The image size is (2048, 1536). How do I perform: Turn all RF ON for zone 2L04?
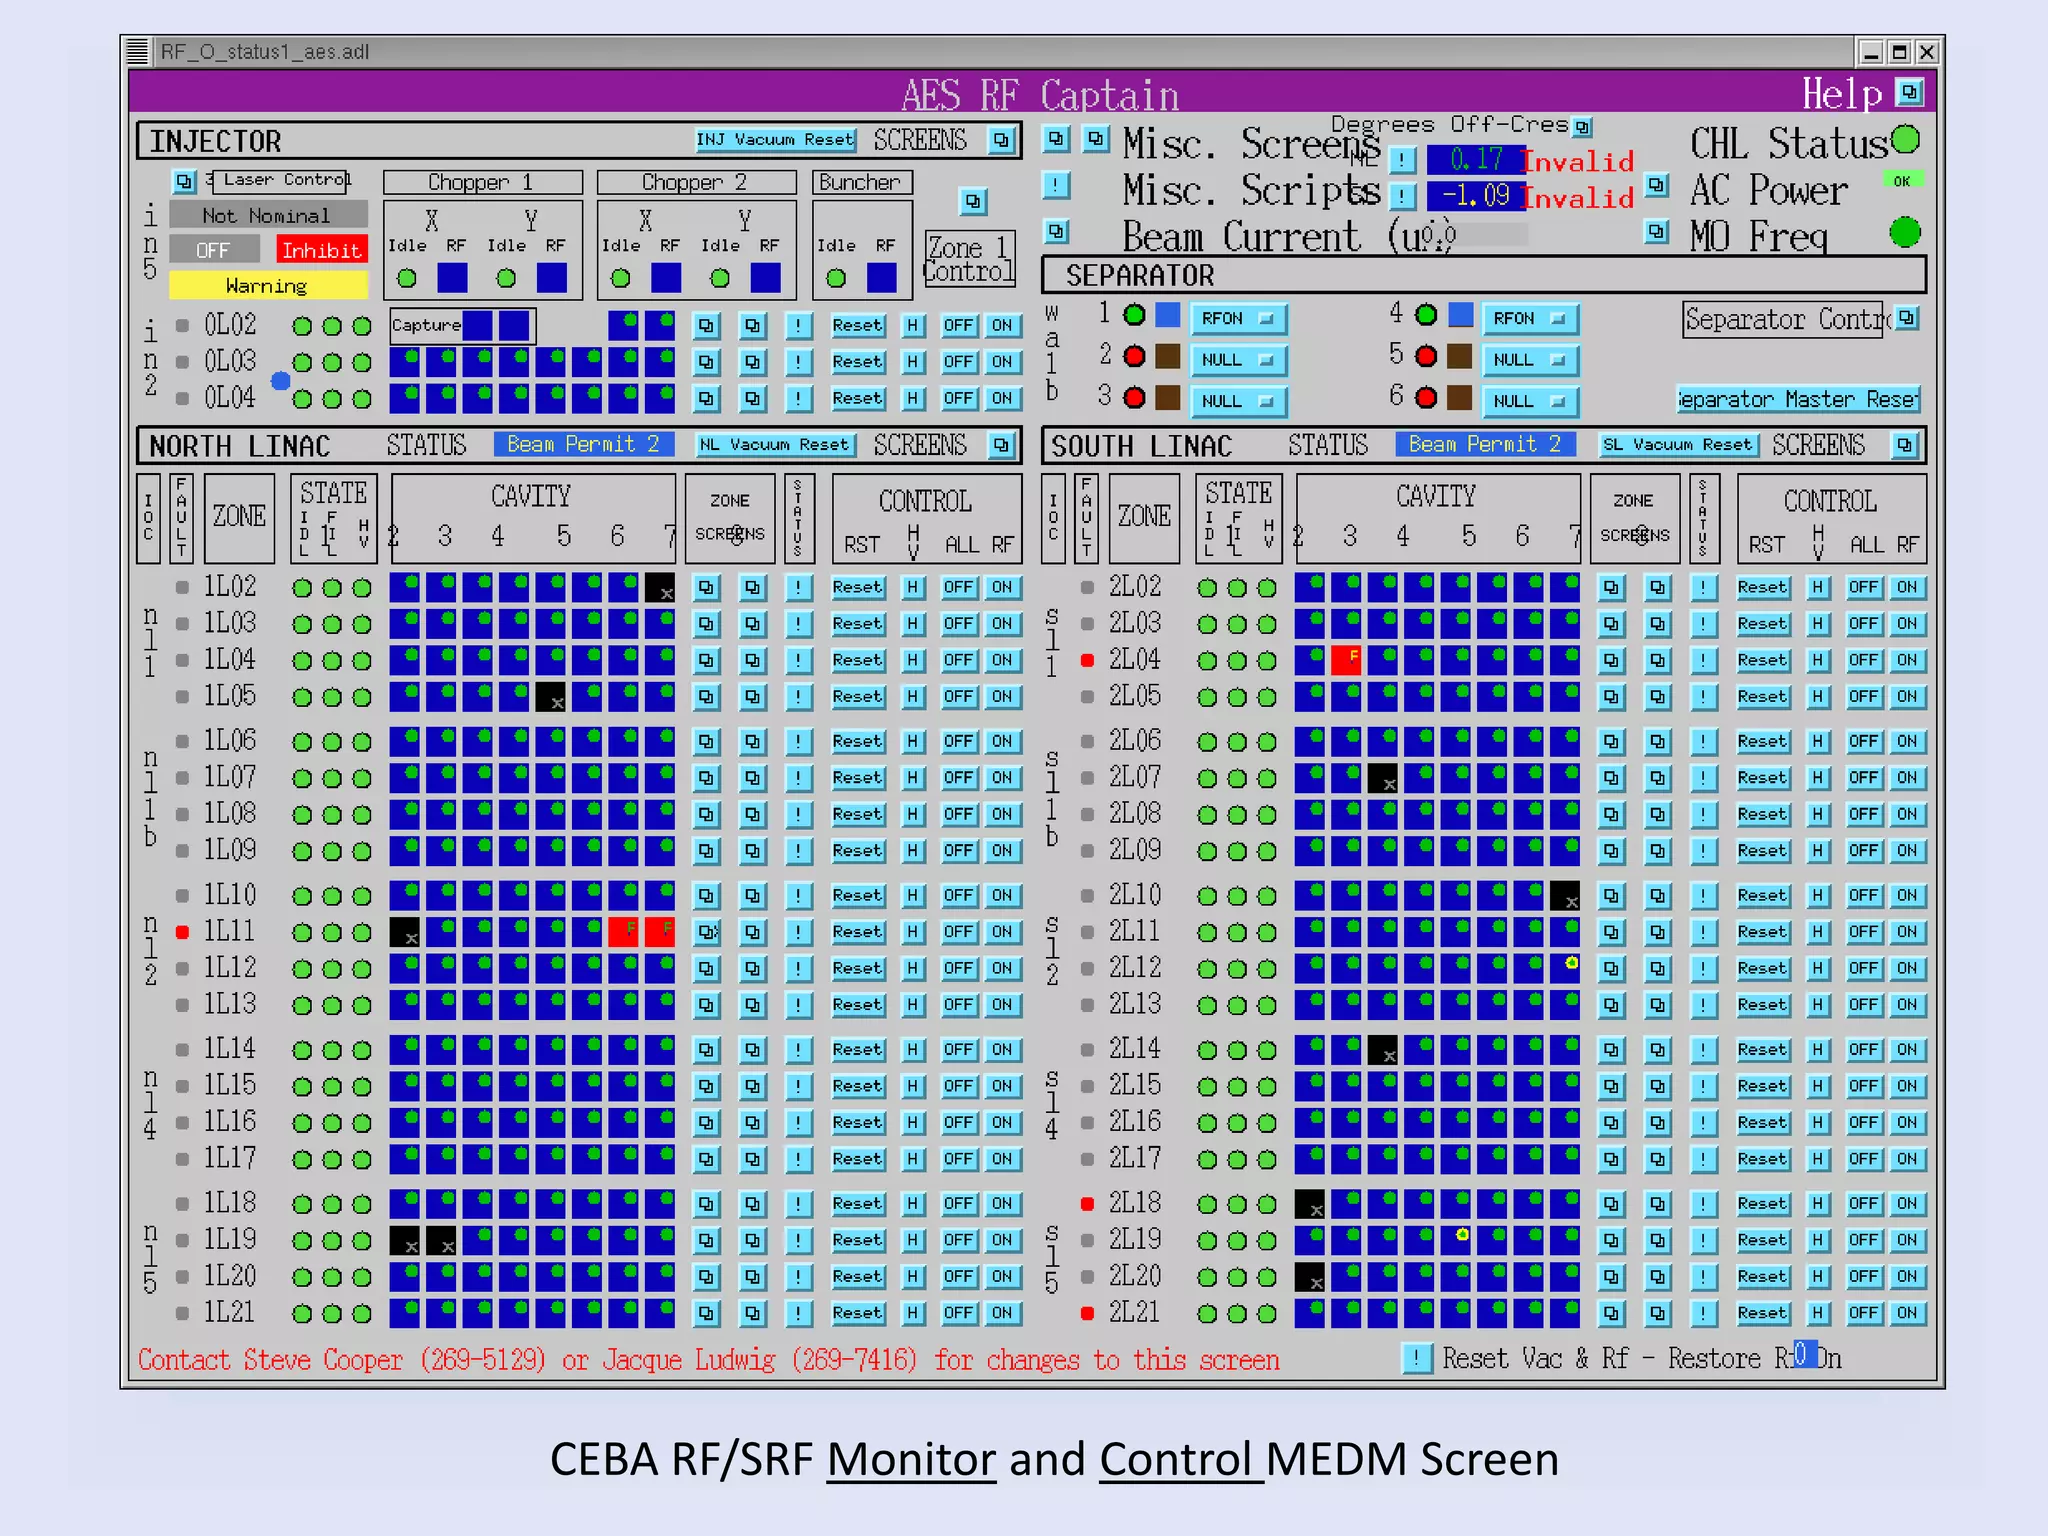click(1906, 660)
